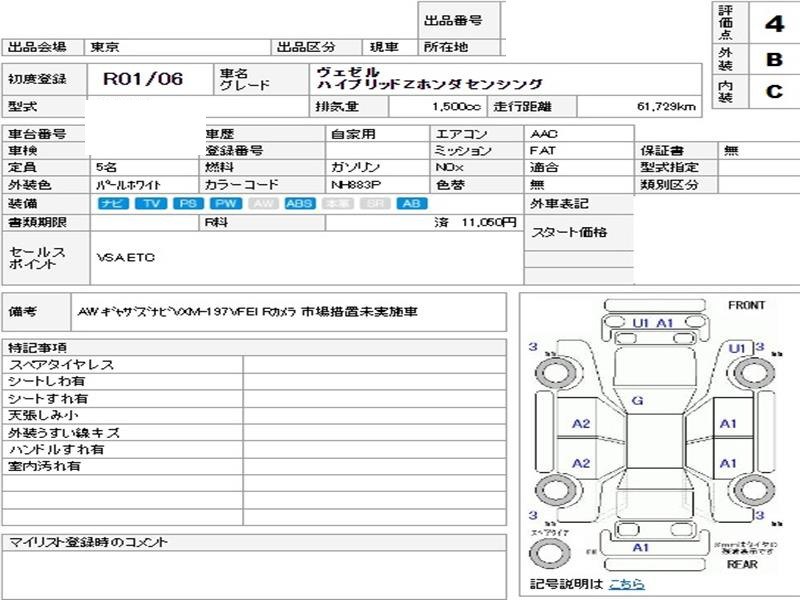Click the transmission value FAT
Viewport: 800px width, 600px height.
coord(542,151)
